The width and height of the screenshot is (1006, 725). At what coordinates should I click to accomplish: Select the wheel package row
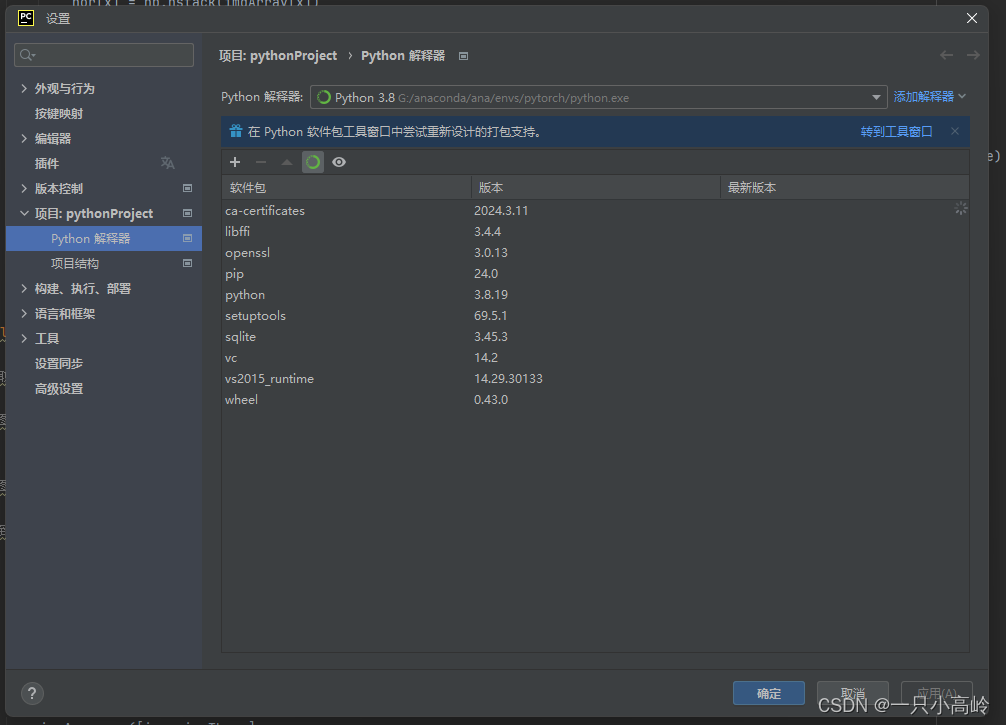pos(595,400)
